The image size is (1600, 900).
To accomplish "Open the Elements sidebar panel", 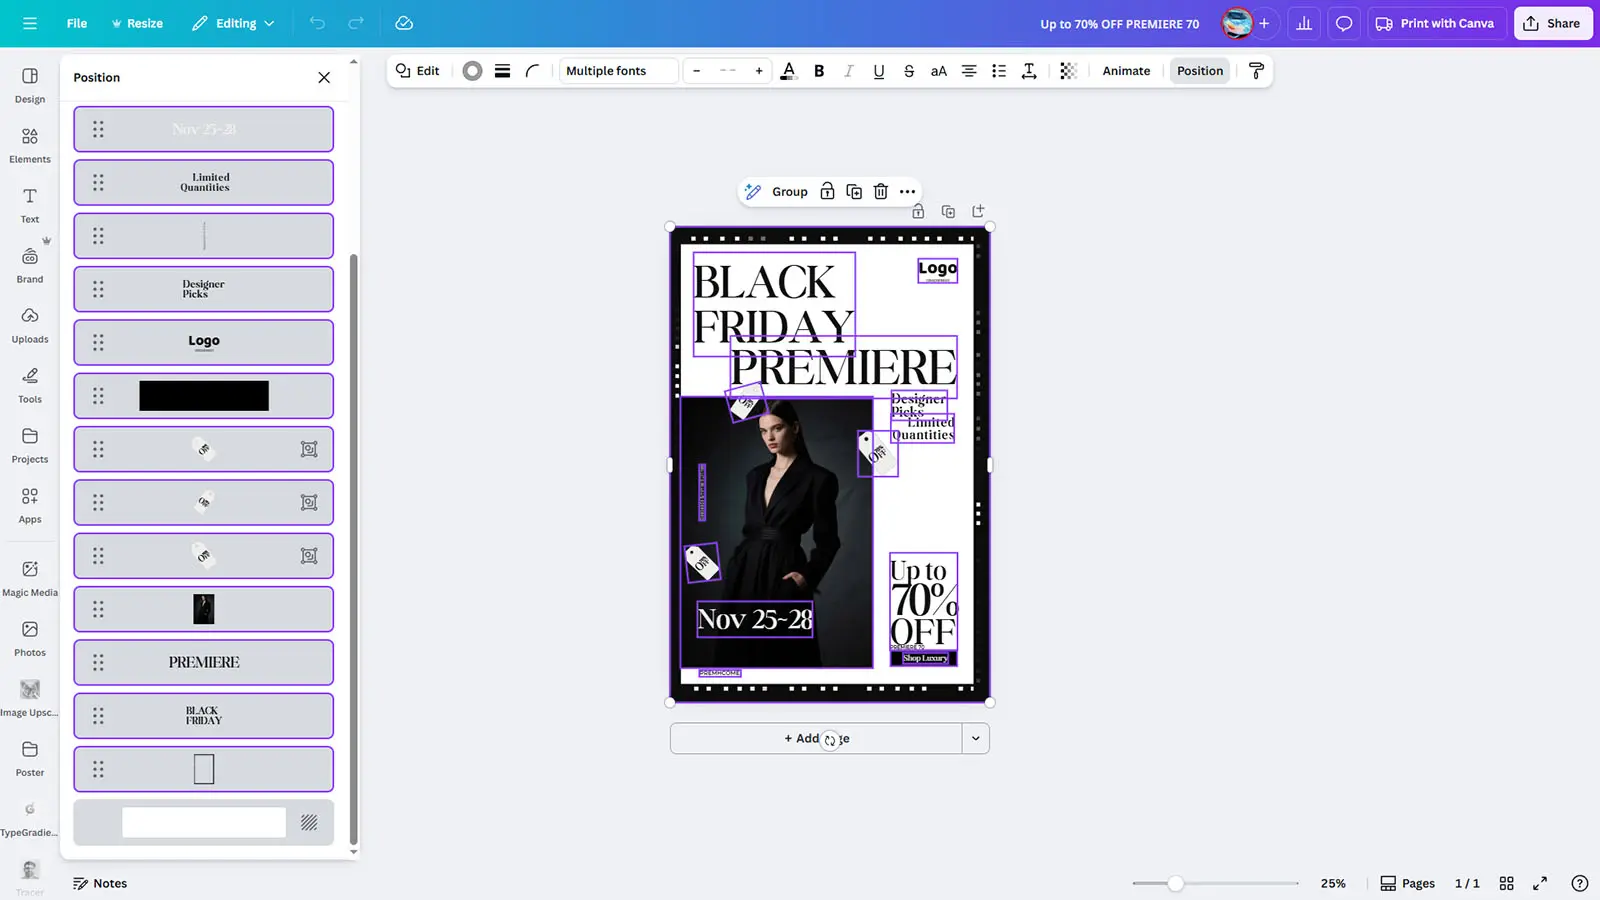I will tap(30, 145).
